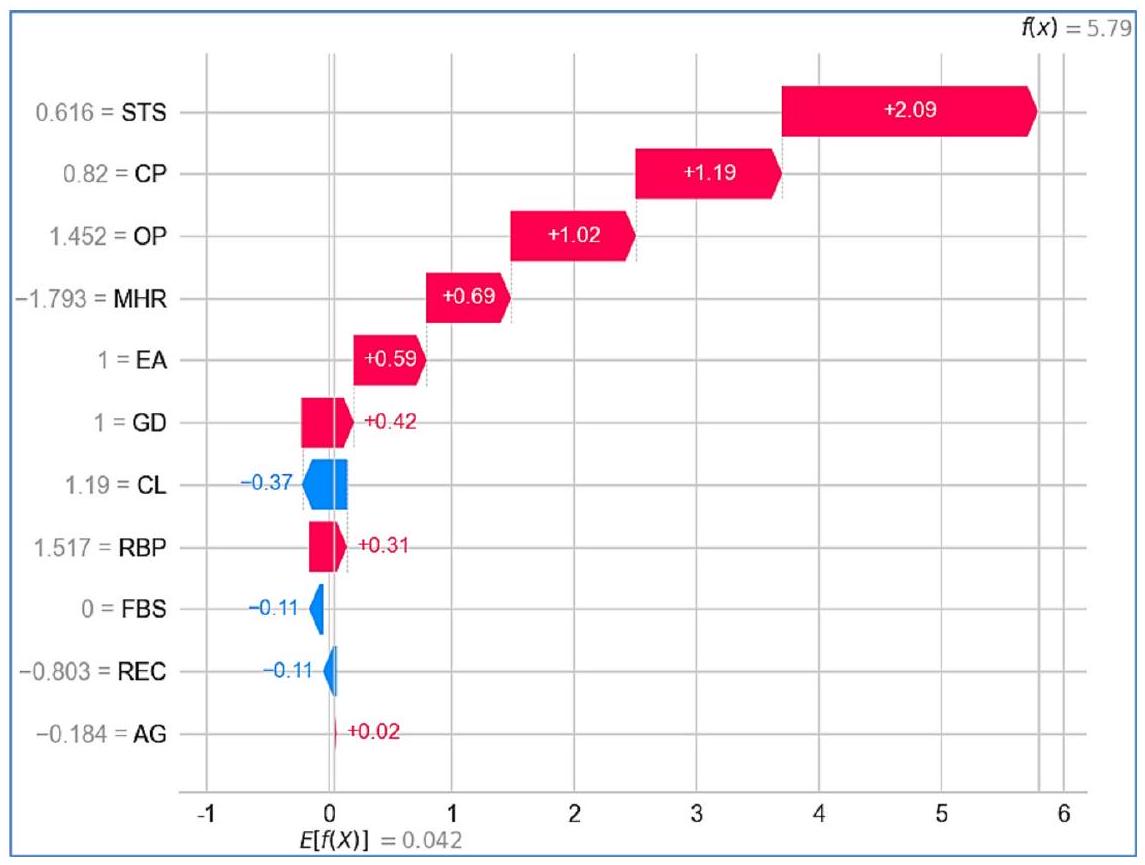Click the +0.42 value beside GD bar

tap(389, 422)
